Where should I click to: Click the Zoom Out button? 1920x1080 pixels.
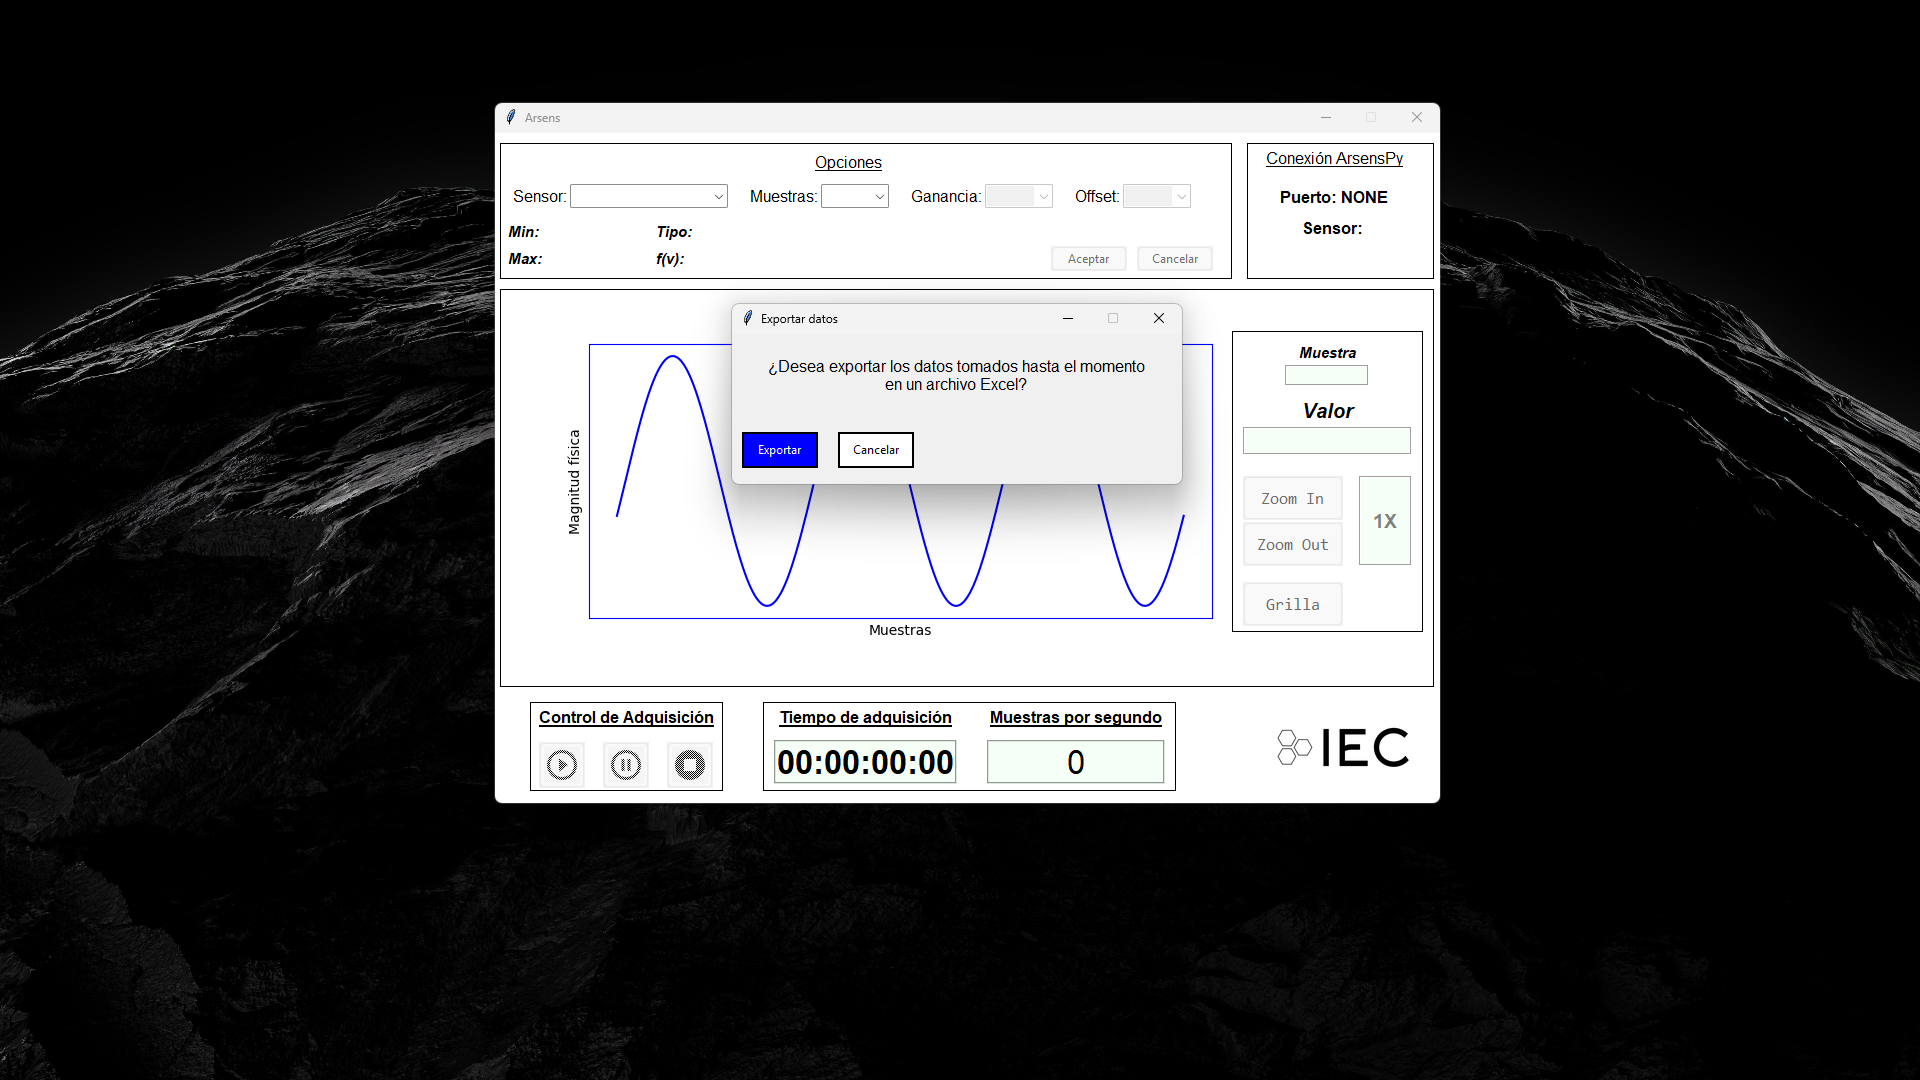(x=1292, y=545)
